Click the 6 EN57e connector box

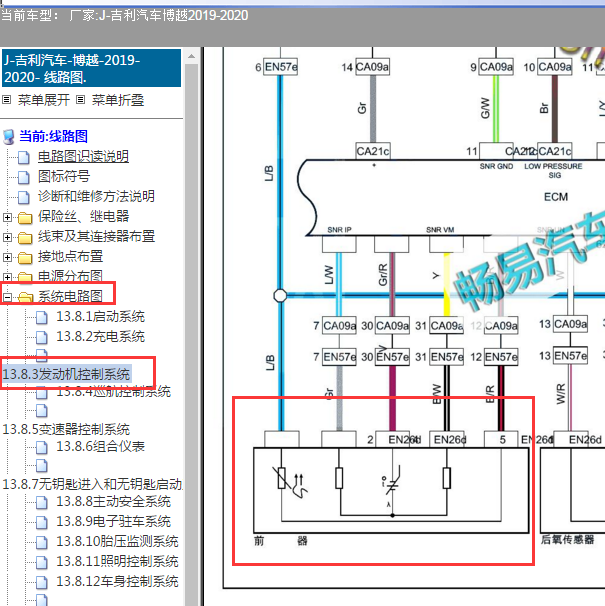pyautogui.click(x=280, y=67)
